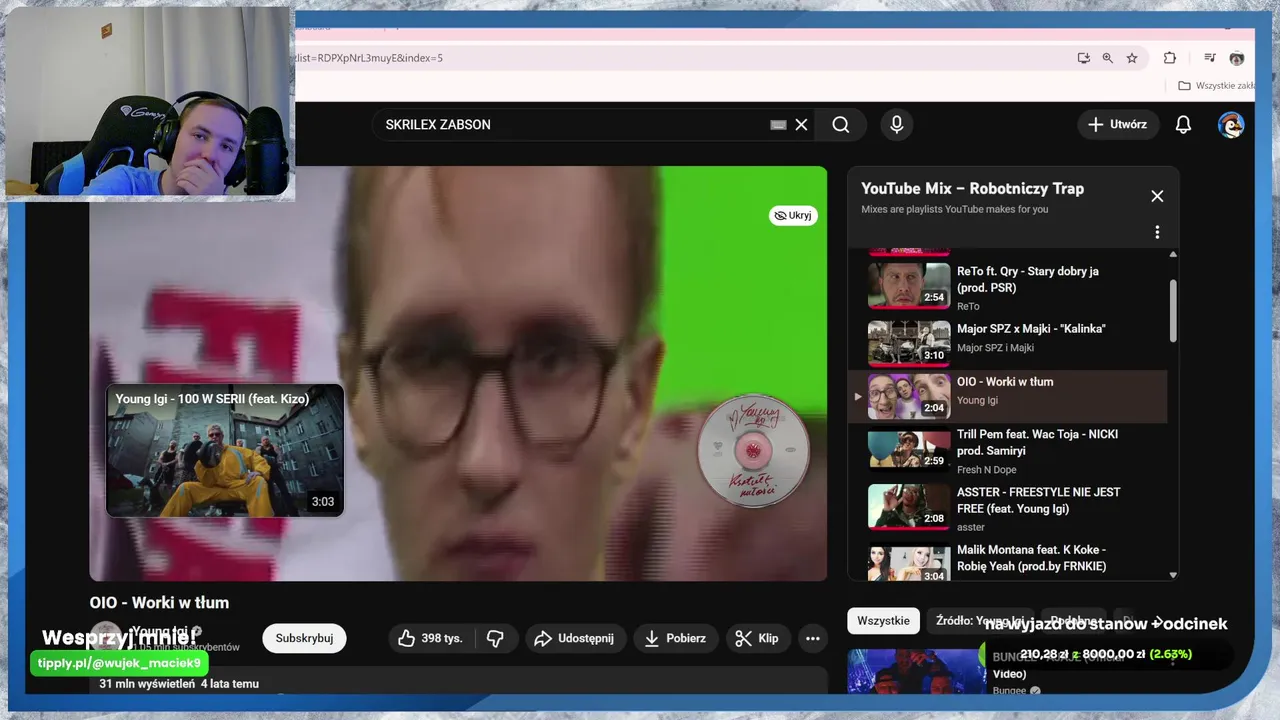Click the Pobierz download button
The height and width of the screenshot is (720, 1280).
coord(675,638)
